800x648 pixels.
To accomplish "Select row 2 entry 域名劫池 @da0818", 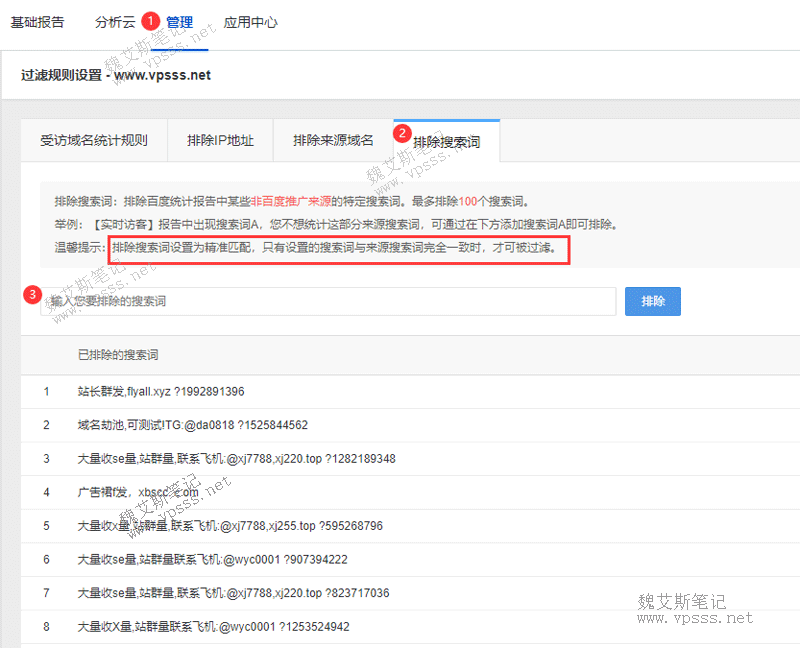I will [x=193, y=425].
